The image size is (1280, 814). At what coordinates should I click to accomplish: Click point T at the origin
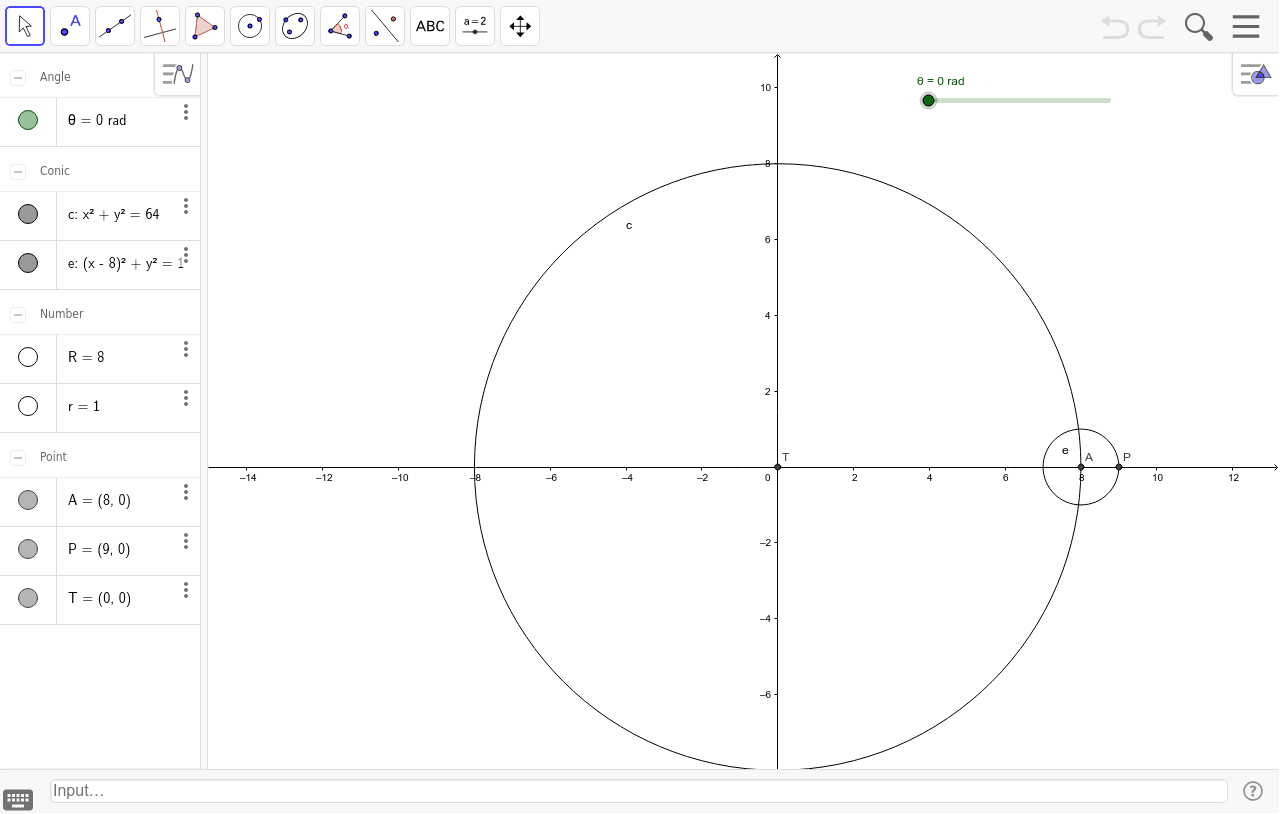coord(778,467)
